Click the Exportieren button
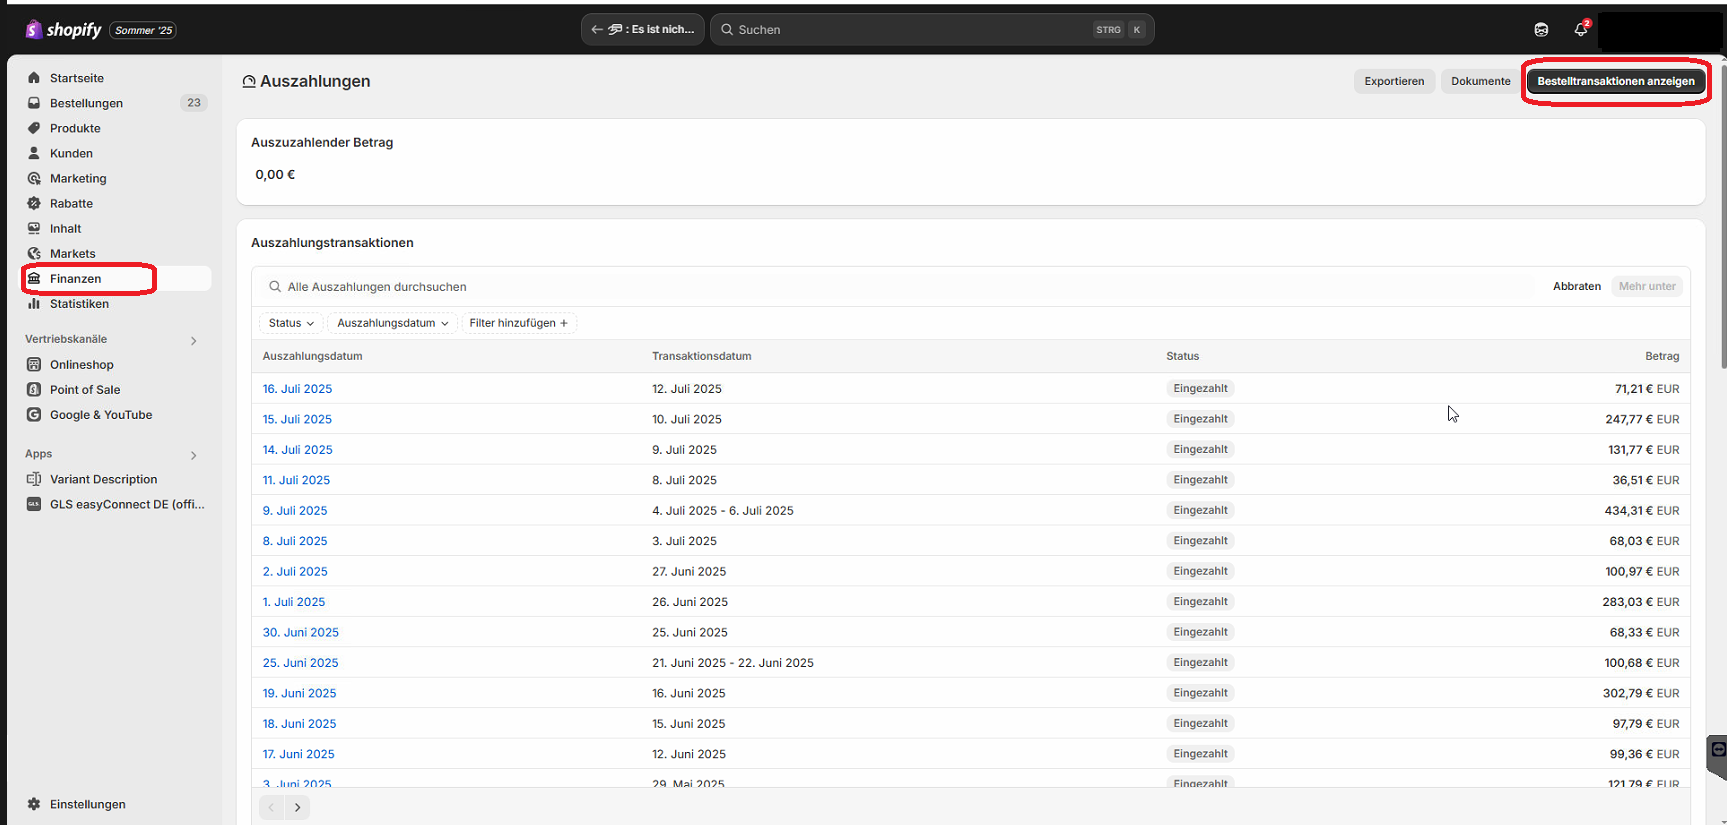Image resolution: width=1727 pixels, height=825 pixels. coord(1394,81)
